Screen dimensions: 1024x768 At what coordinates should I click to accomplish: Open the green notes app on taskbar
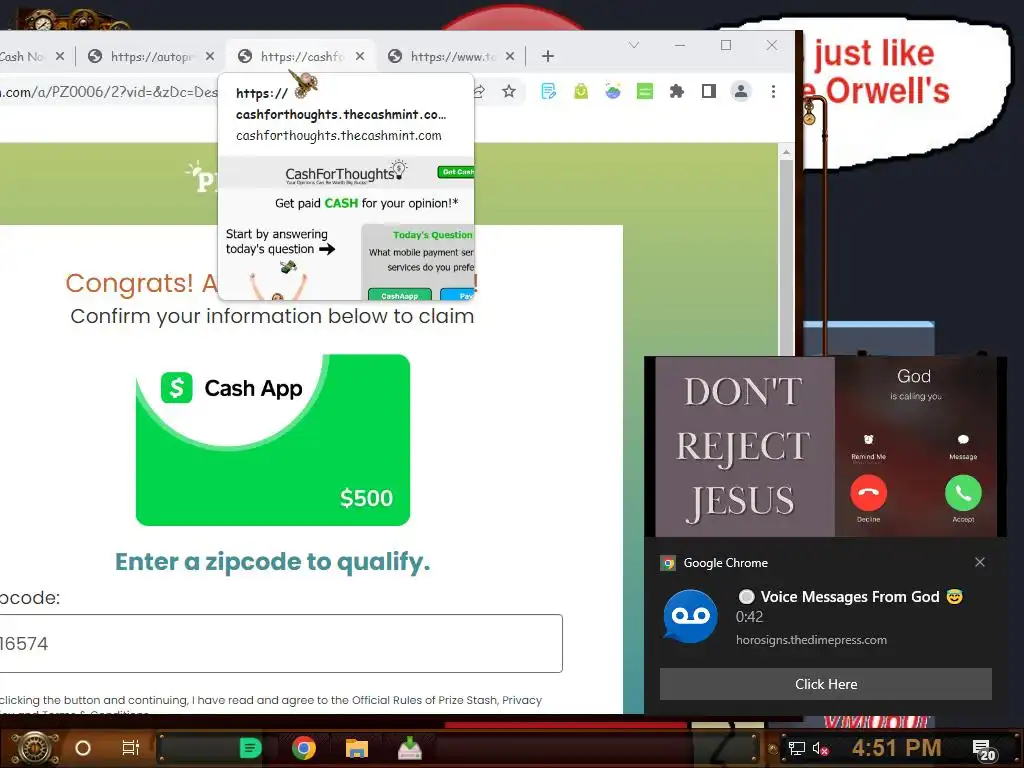(250, 748)
